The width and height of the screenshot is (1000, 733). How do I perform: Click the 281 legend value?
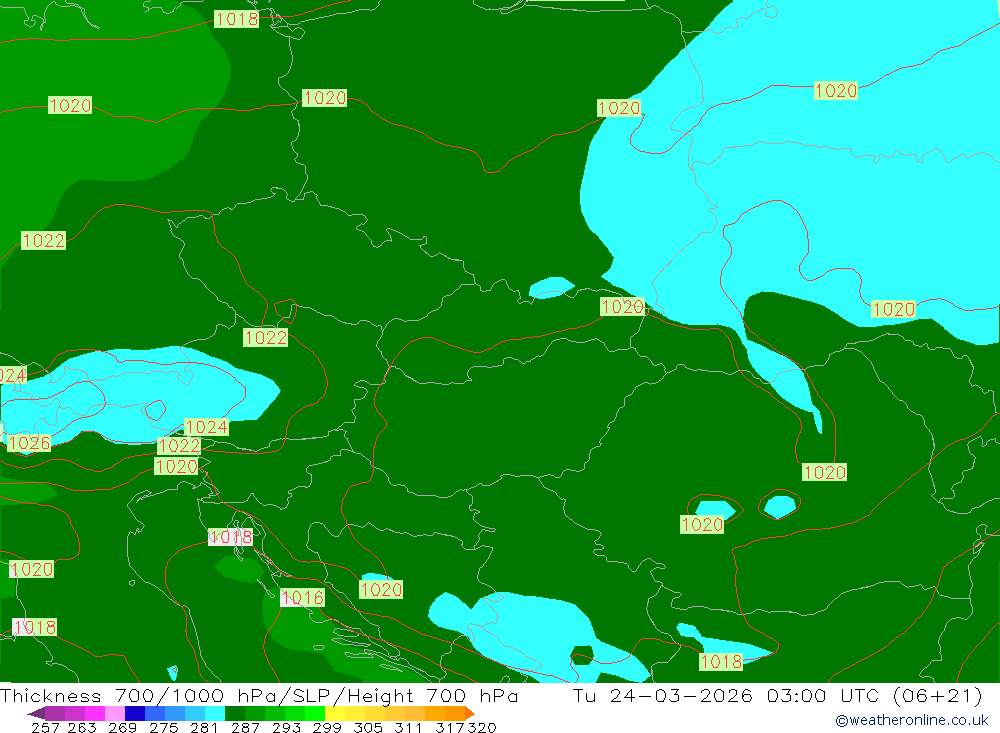tap(204, 727)
